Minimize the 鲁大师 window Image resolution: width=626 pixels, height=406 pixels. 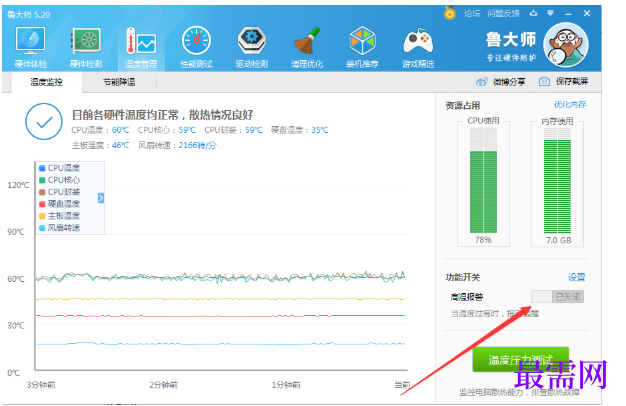(568, 14)
